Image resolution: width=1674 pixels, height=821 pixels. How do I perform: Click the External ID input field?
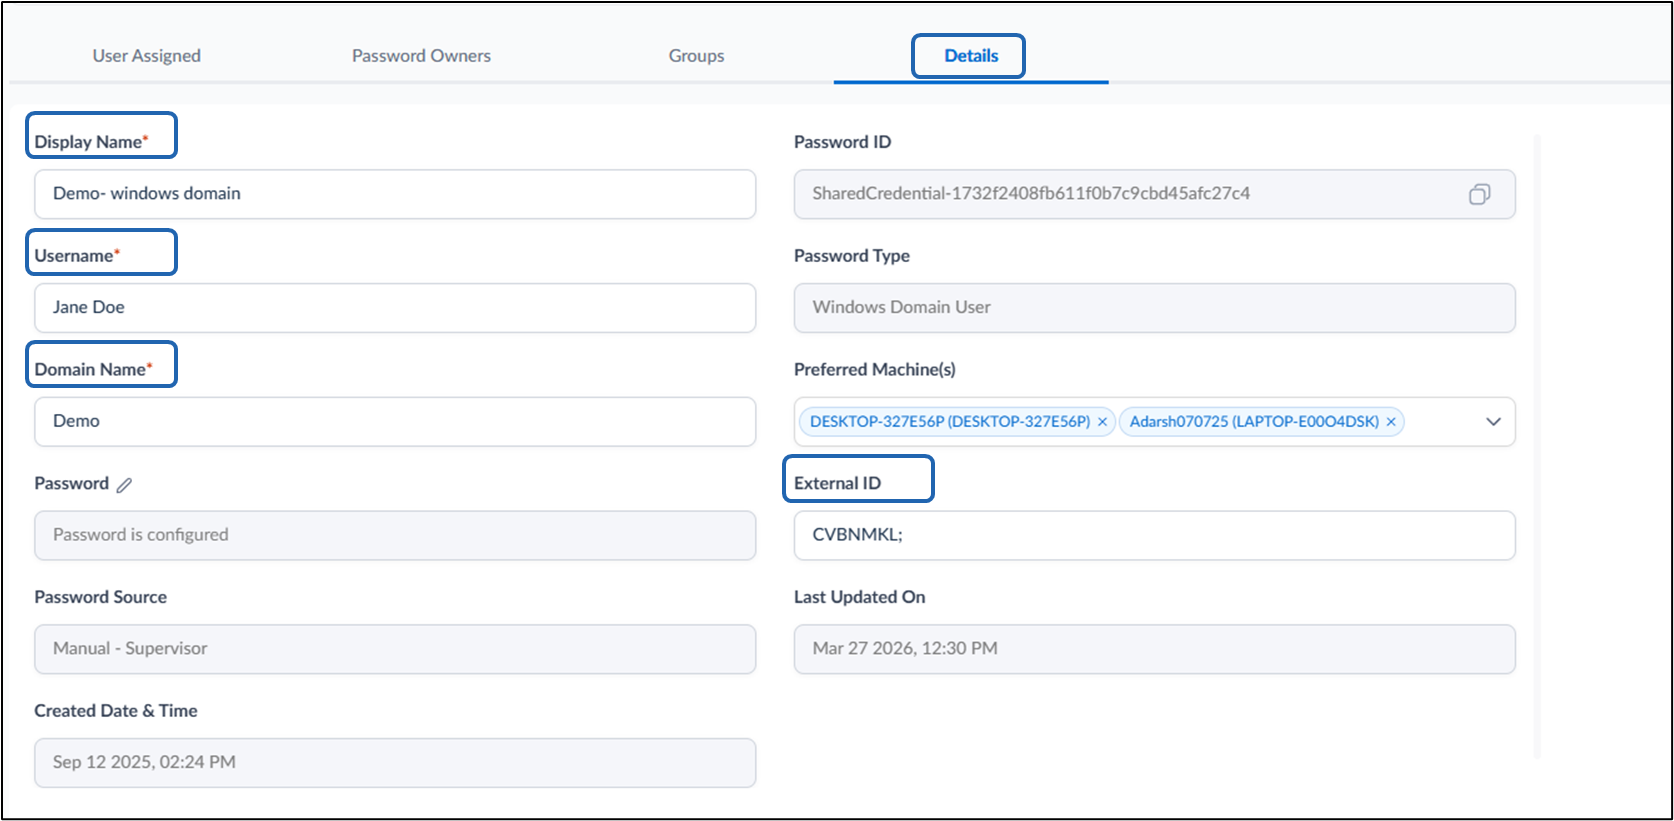pos(1154,535)
